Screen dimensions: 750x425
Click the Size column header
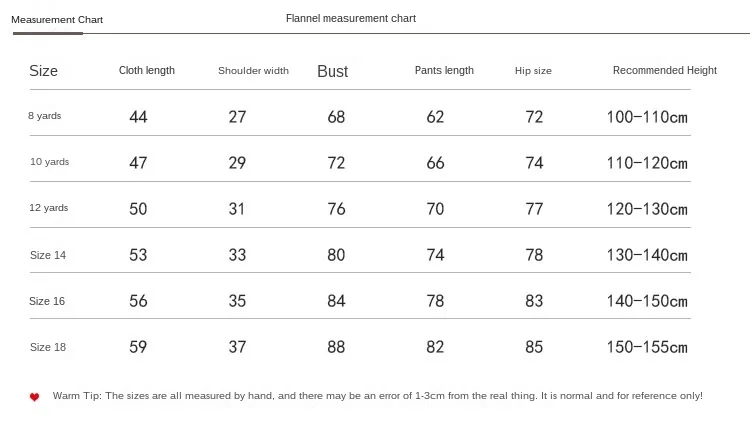click(44, 71)
